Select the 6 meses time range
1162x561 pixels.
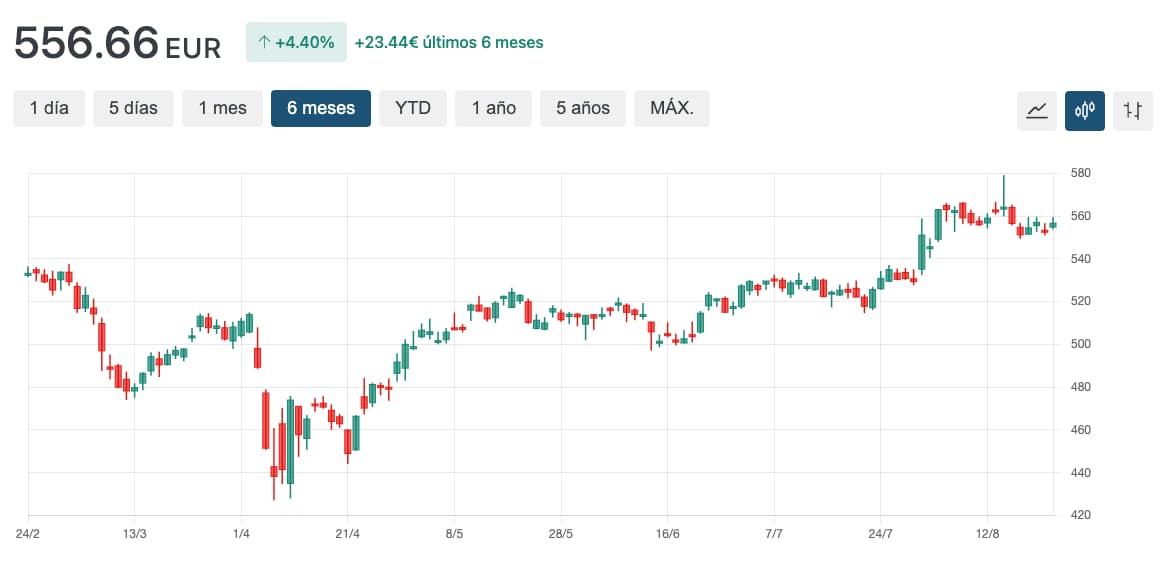tap(321, 108)
